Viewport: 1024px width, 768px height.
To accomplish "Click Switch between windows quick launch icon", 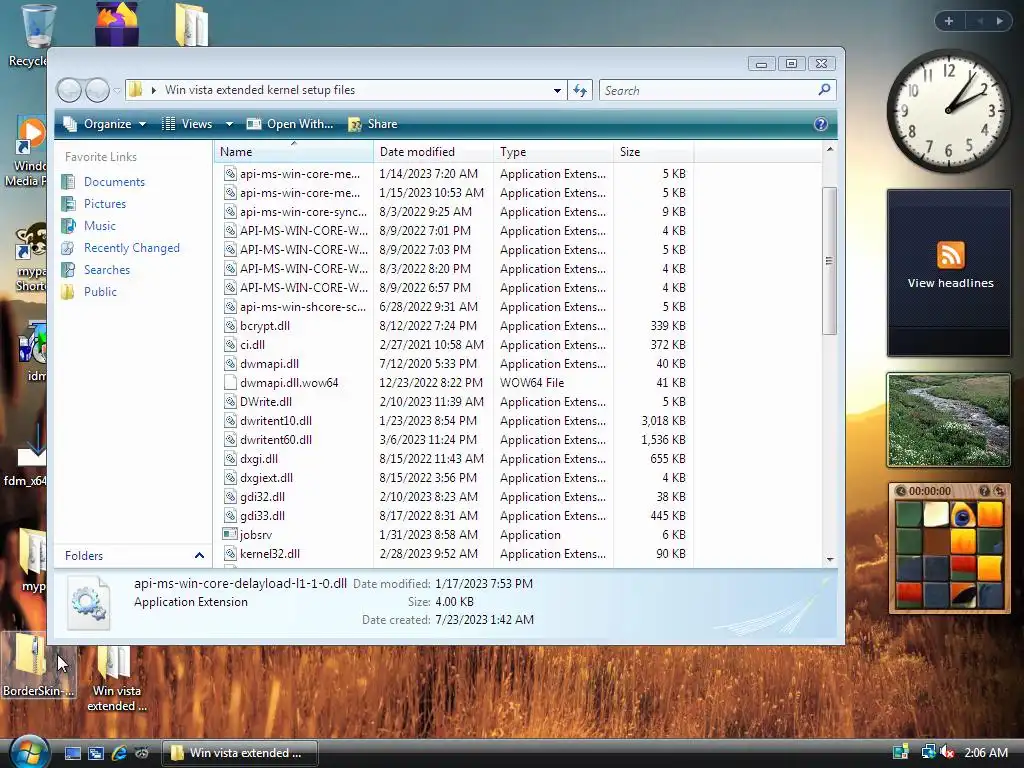I will [96, 753].
